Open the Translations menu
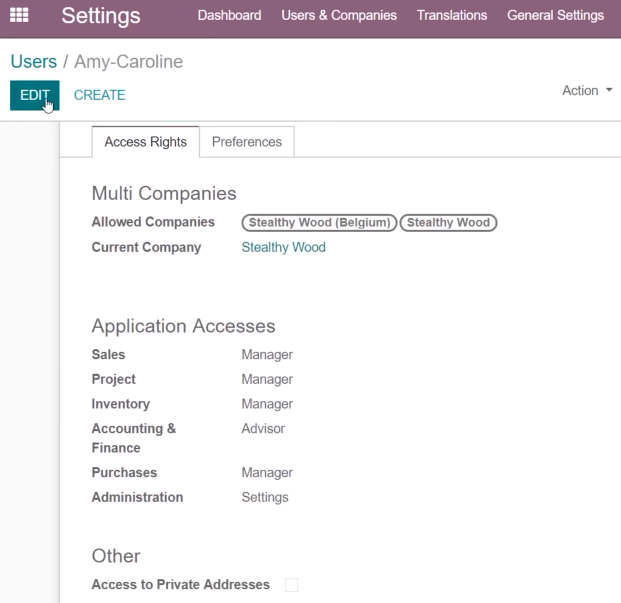Viewport: 621px width, 603px height. pyautogui.click(x=452, y=15)
